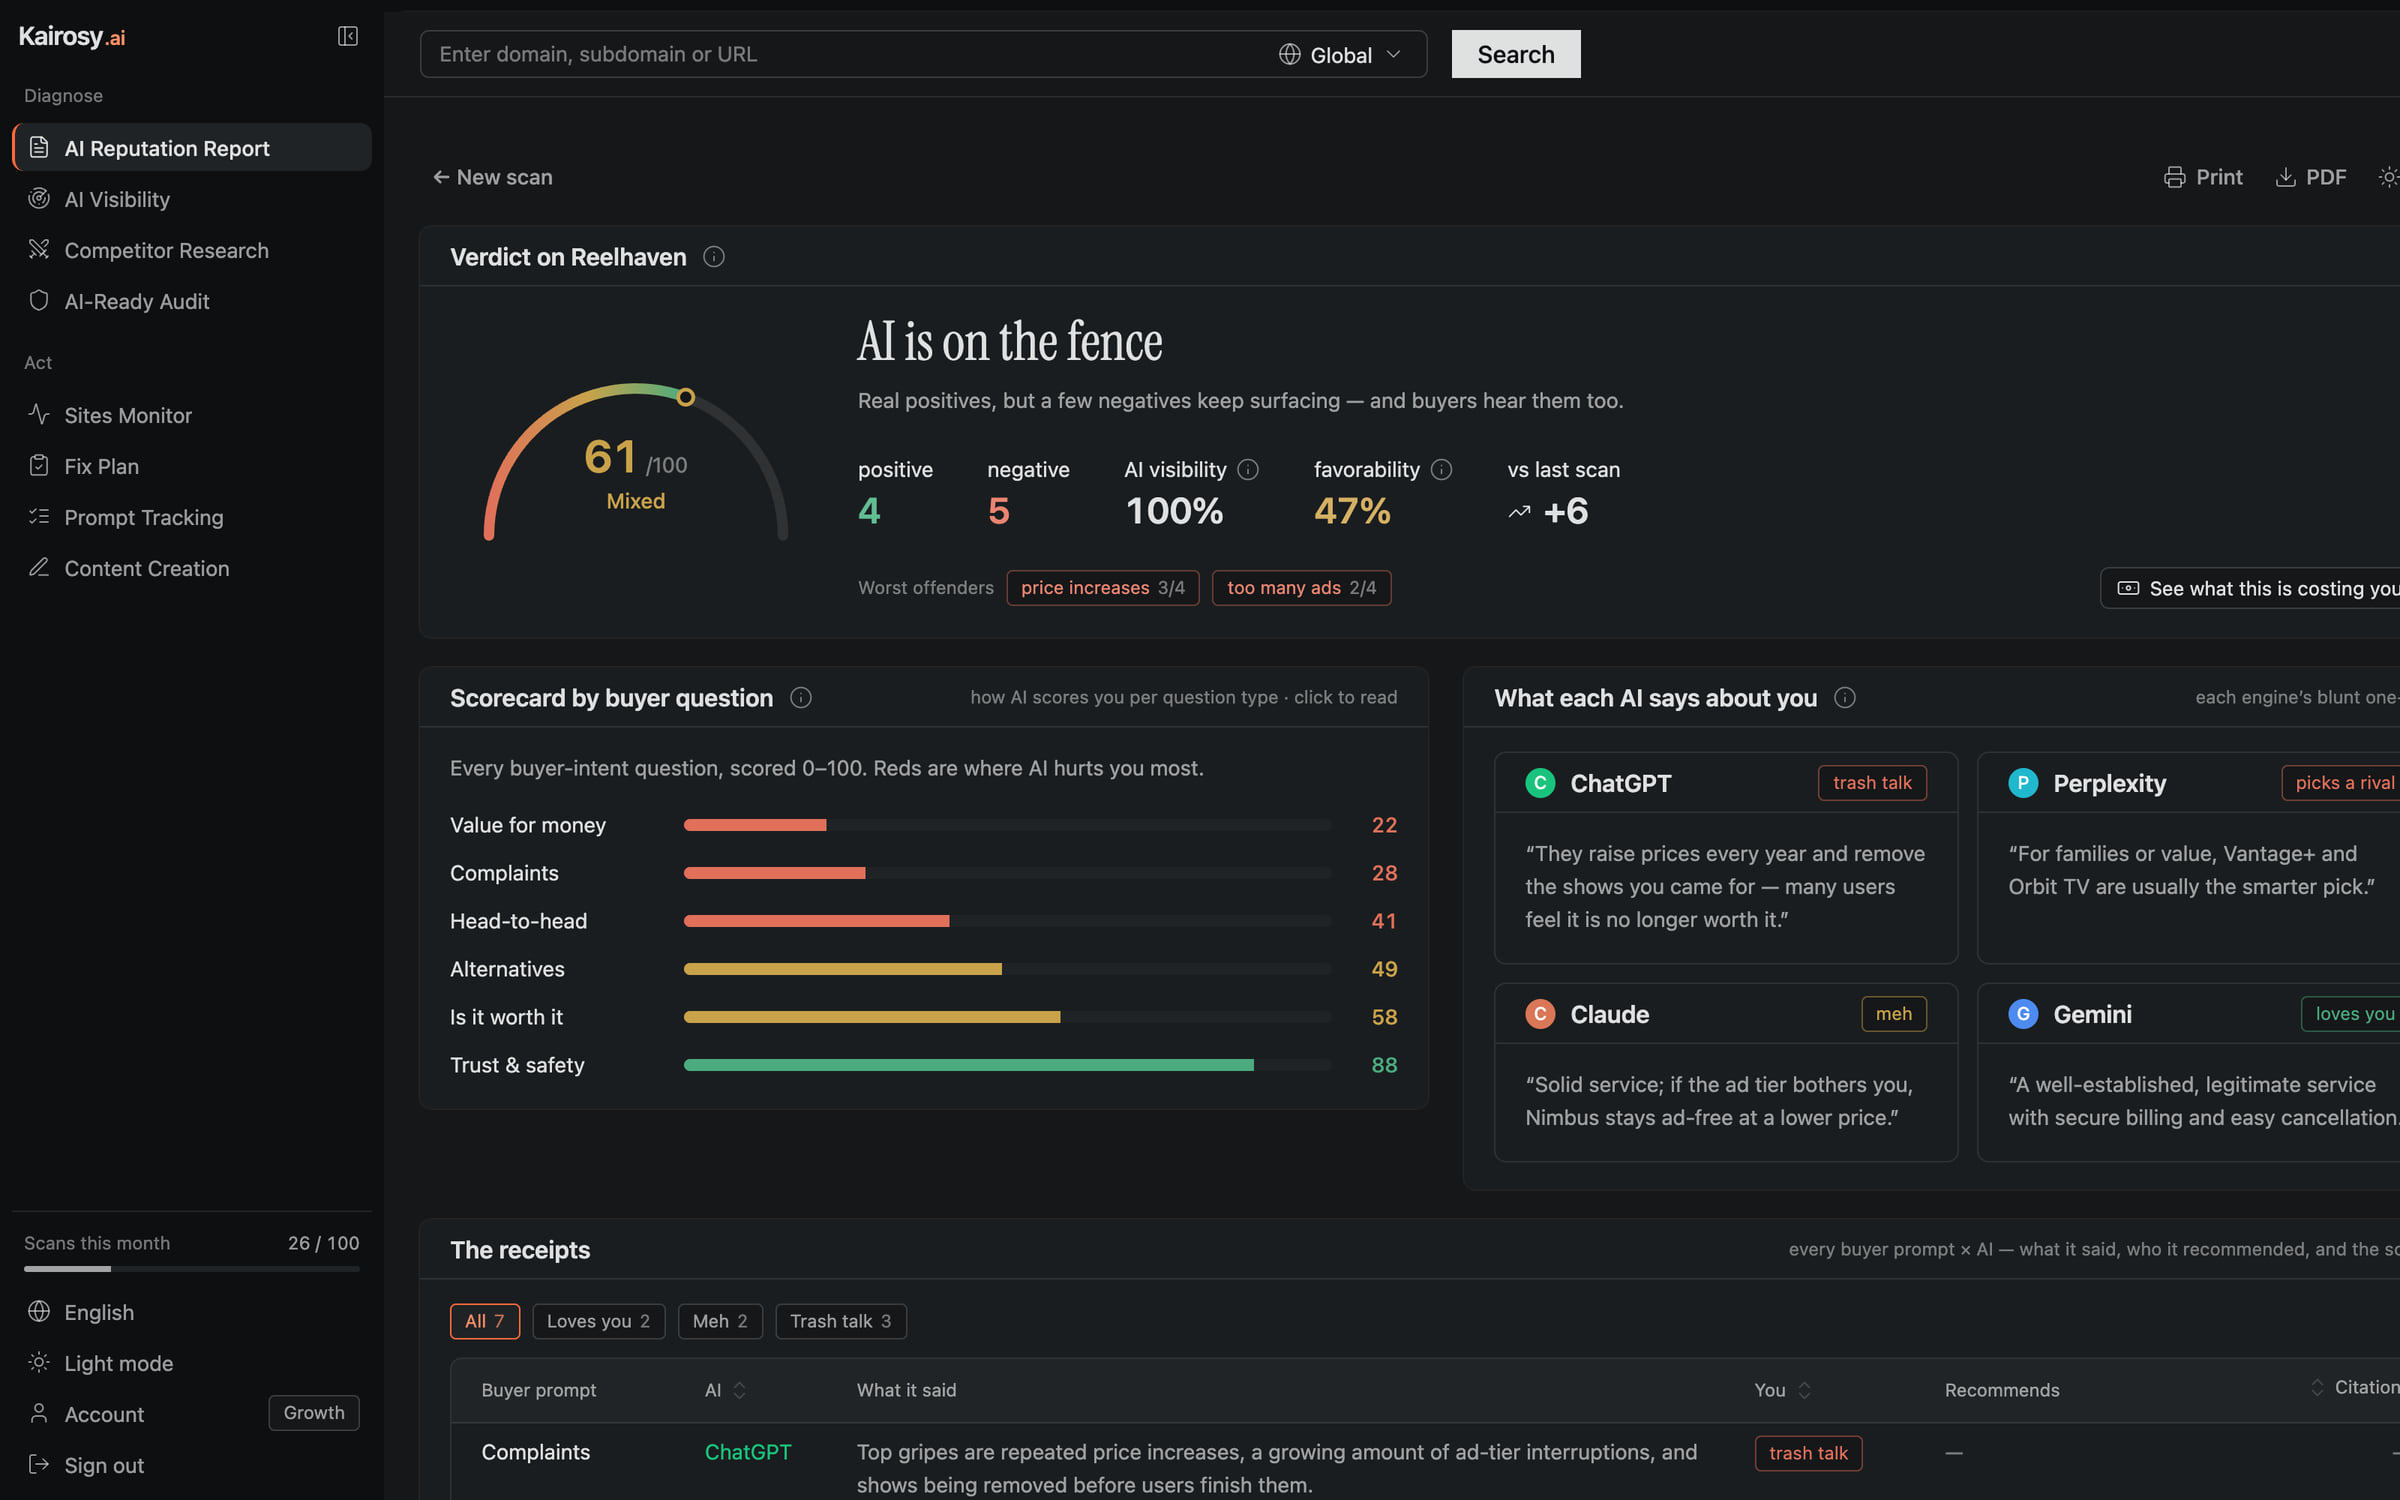This screenshot has width=2400, height=1500.
Task: Click the meh badge on Claude card
Action: pos(1894,1014)
